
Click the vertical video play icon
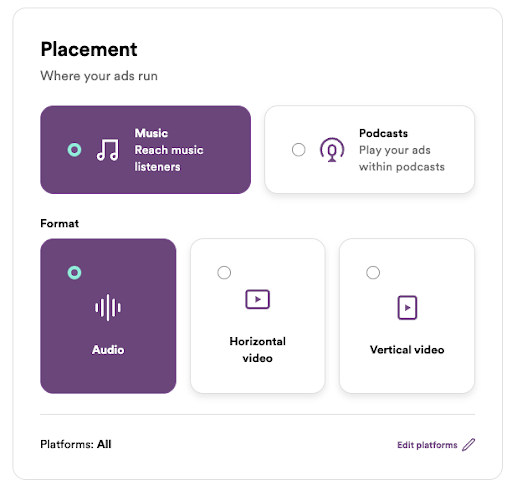(407, 307)
